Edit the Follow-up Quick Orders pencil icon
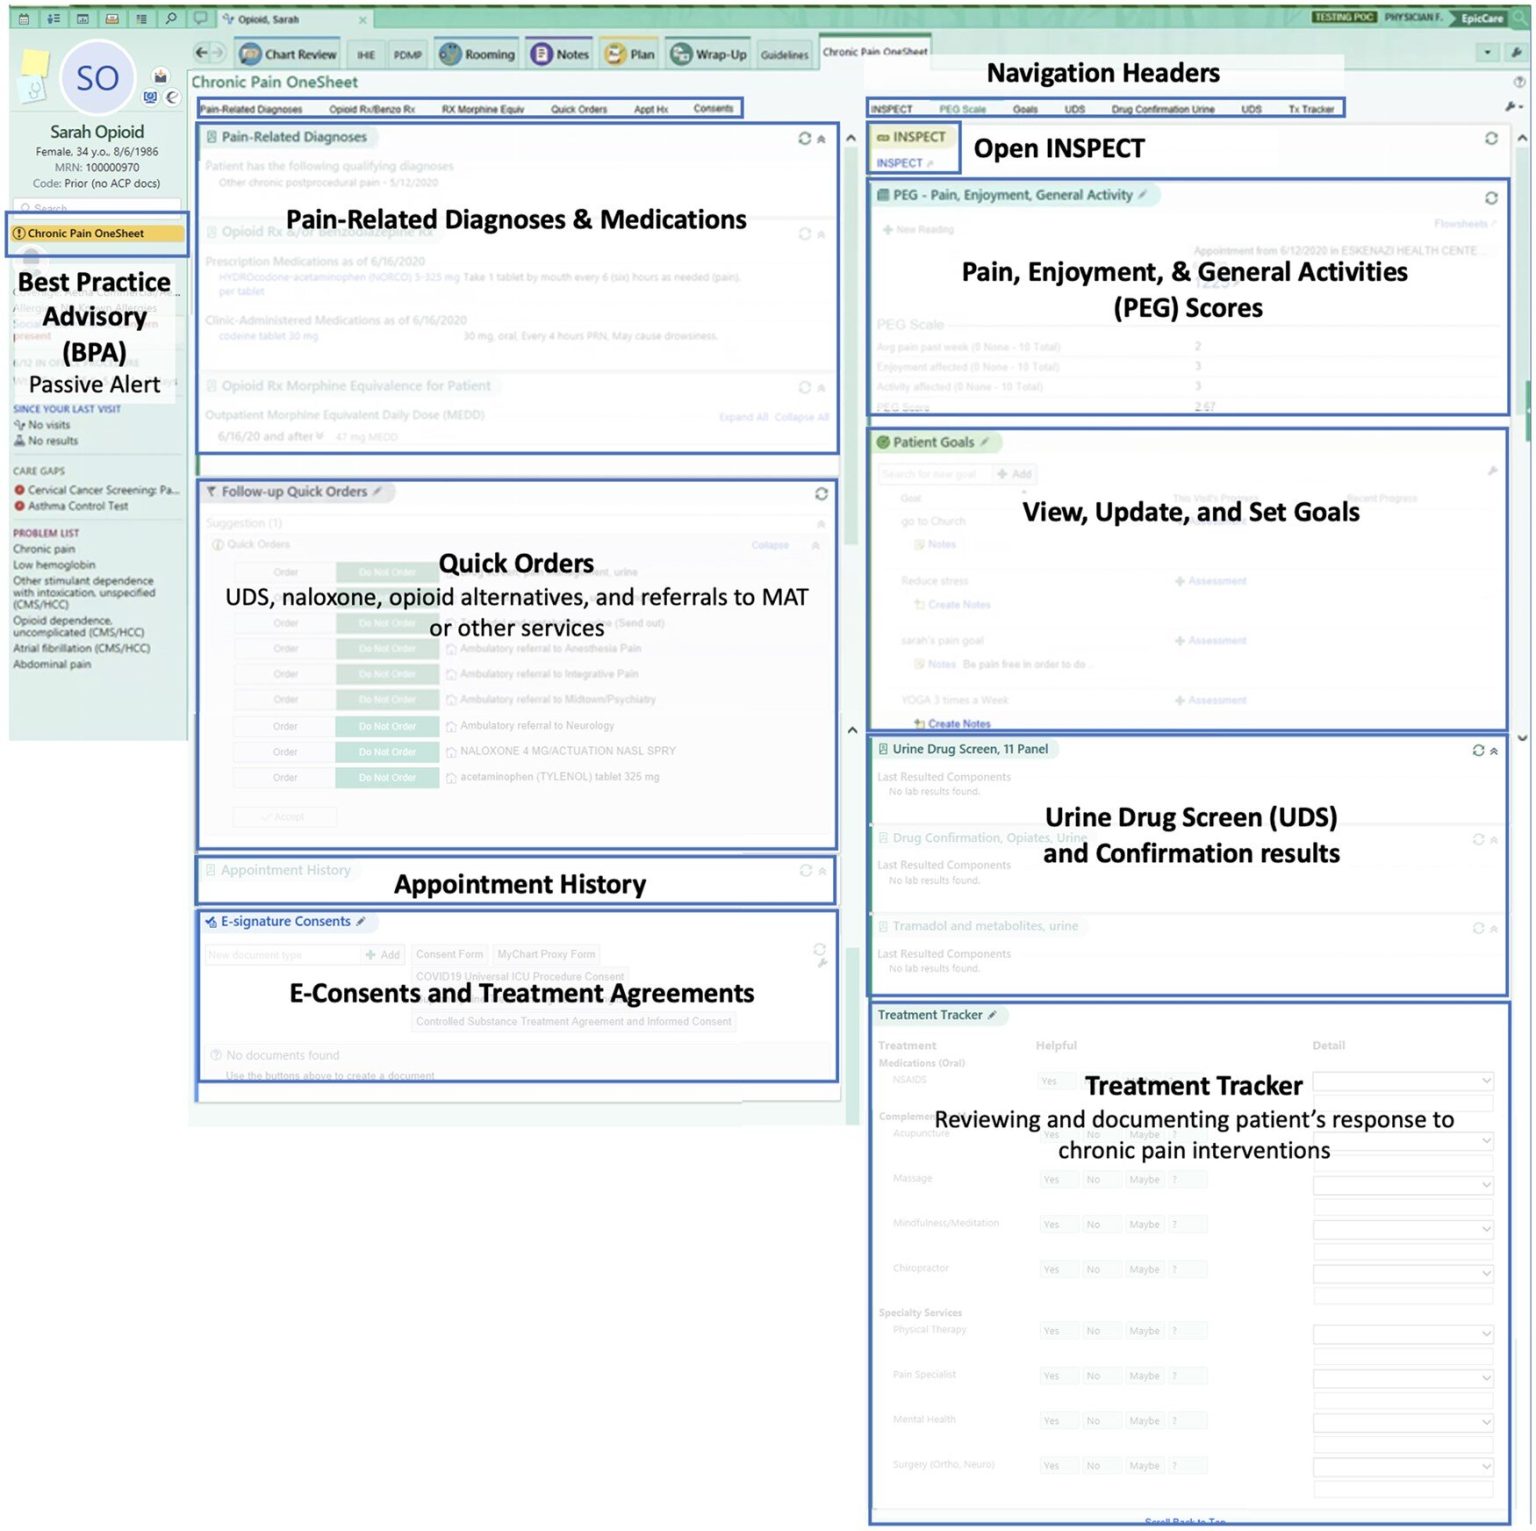Viewport: 1536px width, 1531px height. pyautogui.click(x=377, y=491)
